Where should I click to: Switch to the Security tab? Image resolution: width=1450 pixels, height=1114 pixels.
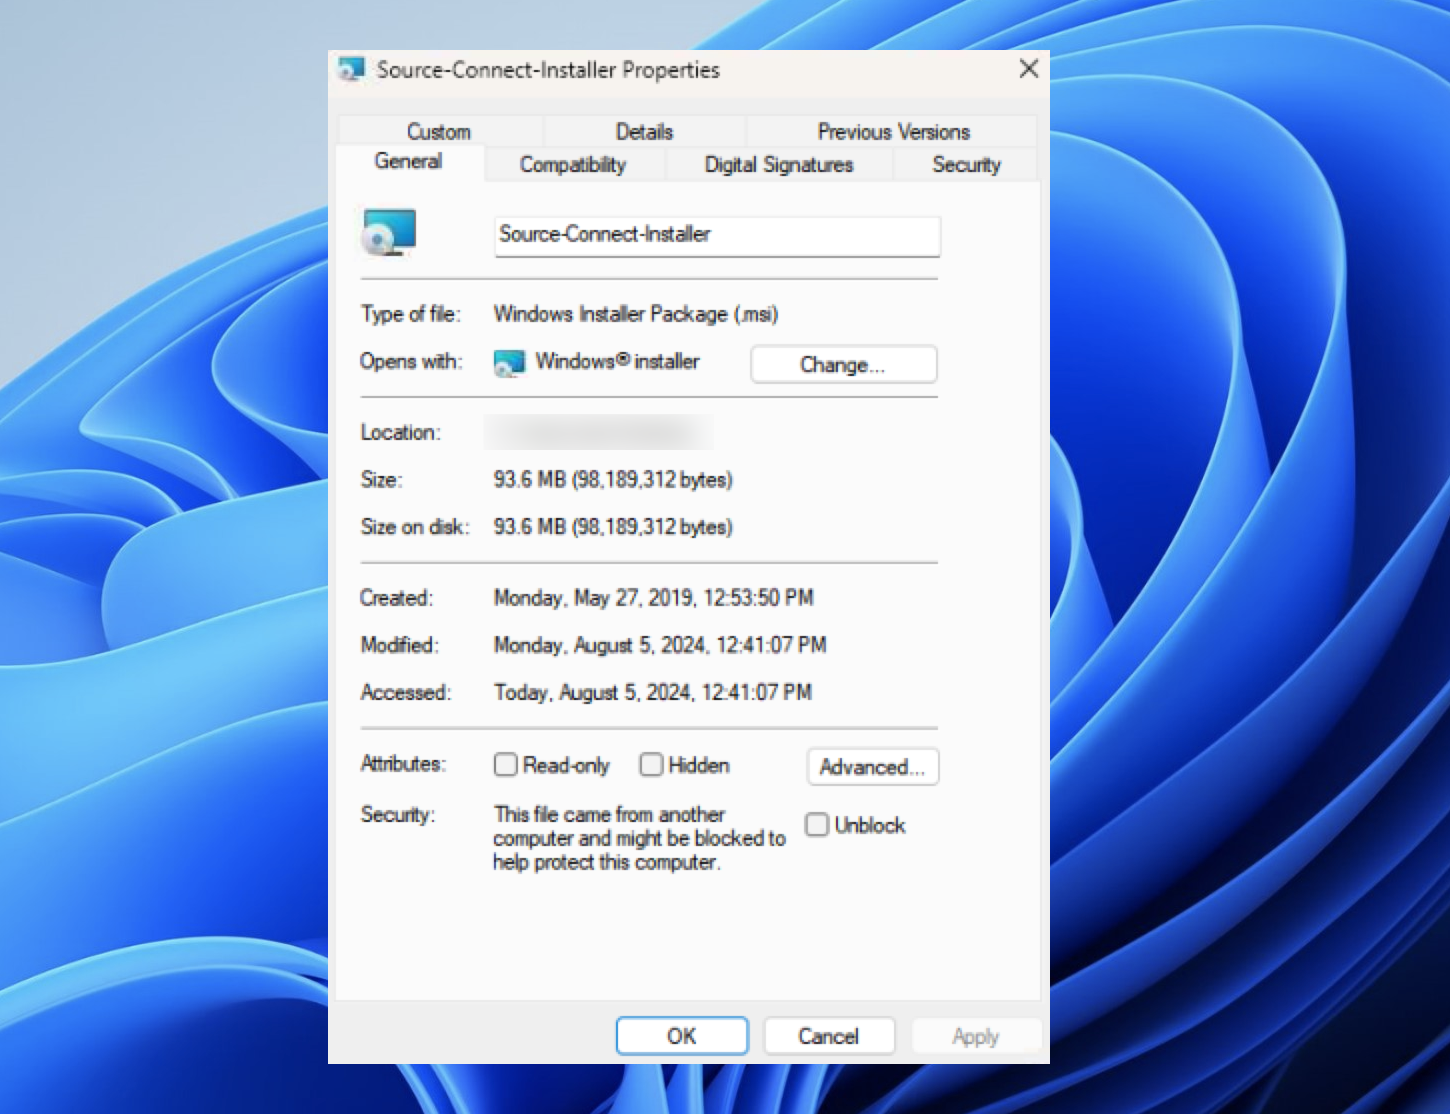[965, 165]
